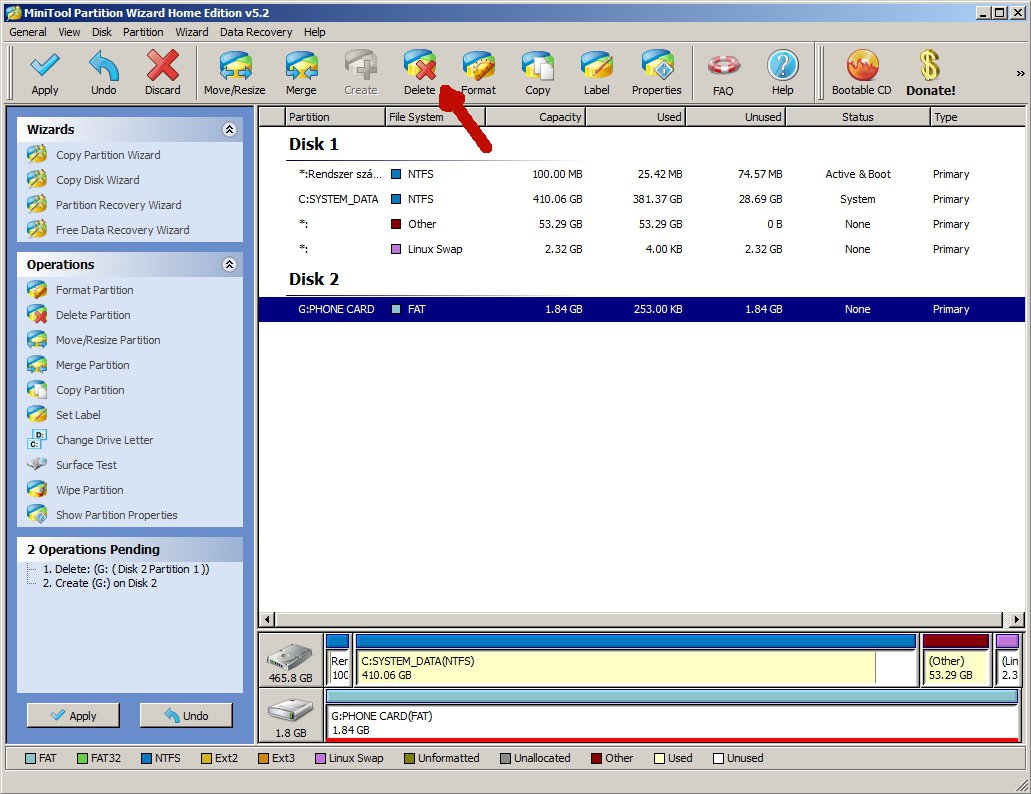Click the Format toolbar icon
The height and width of the screenshot is (794, 1031).
click(x=479, y=73)
